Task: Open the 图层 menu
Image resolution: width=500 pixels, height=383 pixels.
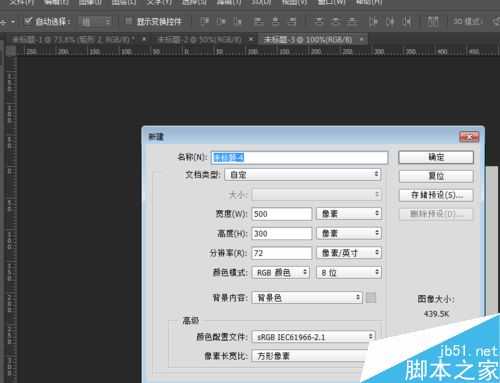Action: tap(124, 3)
